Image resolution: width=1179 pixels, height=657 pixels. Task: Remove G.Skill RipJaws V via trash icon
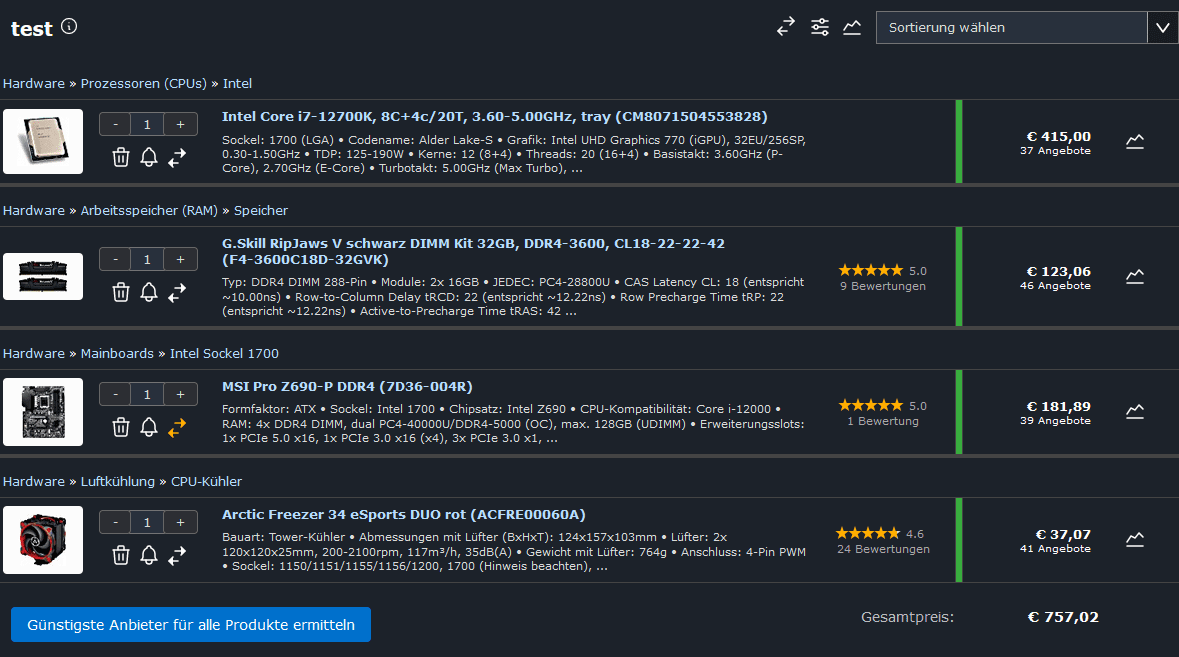[120, 292]
